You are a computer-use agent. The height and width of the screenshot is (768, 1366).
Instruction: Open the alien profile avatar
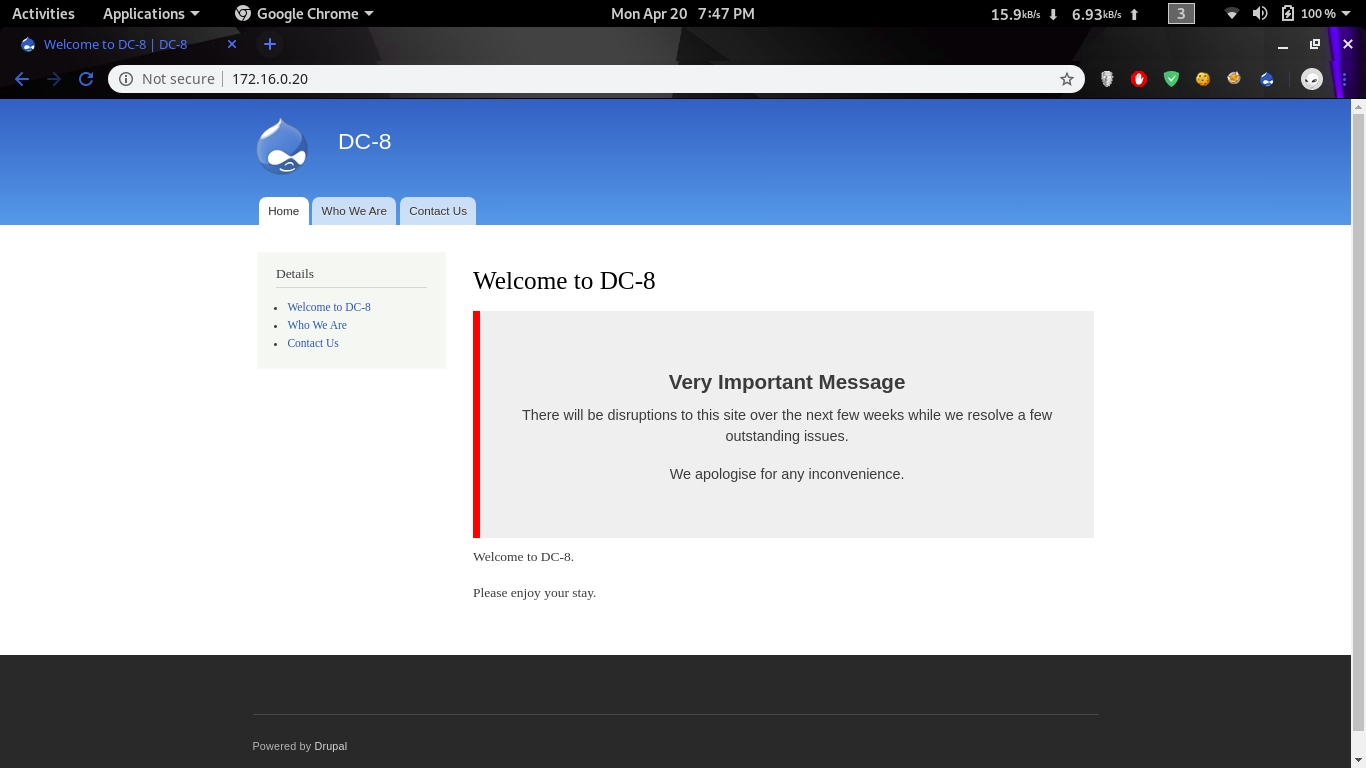point(1312,79)
